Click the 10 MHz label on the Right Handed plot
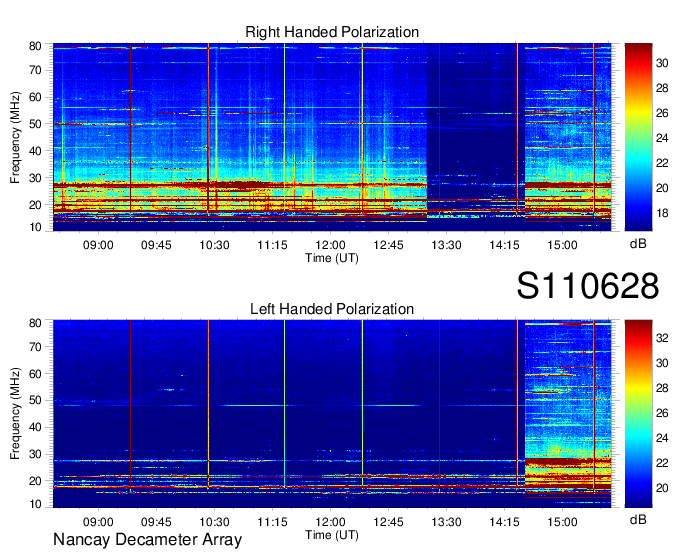The width and height of the screenshot is (680, 552). pos(35,227)
